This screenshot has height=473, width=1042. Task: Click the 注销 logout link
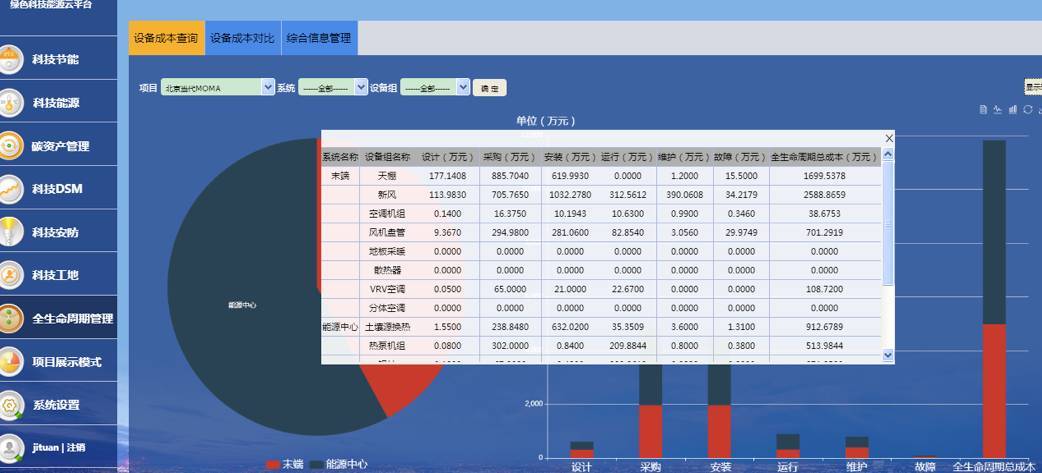click(74, 448)
